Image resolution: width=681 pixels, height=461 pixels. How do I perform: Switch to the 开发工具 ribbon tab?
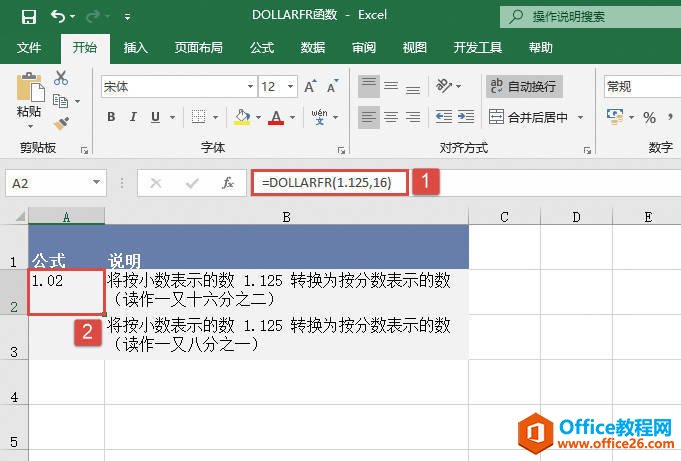point(477,47)
